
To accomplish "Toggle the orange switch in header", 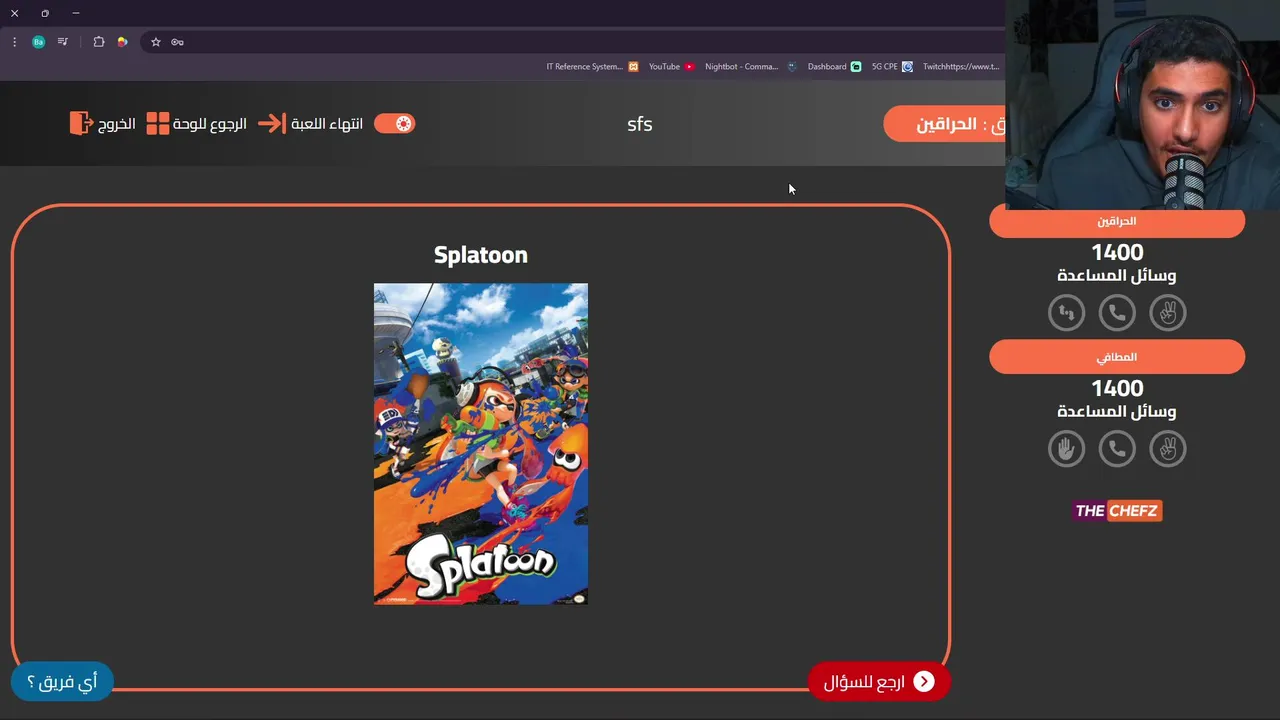I will coord(394,123).
